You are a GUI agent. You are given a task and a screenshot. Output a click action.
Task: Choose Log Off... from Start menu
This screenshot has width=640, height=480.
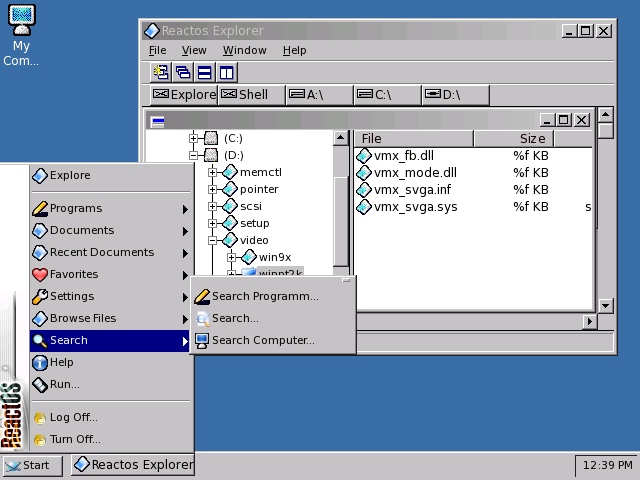tap(110, 418)
